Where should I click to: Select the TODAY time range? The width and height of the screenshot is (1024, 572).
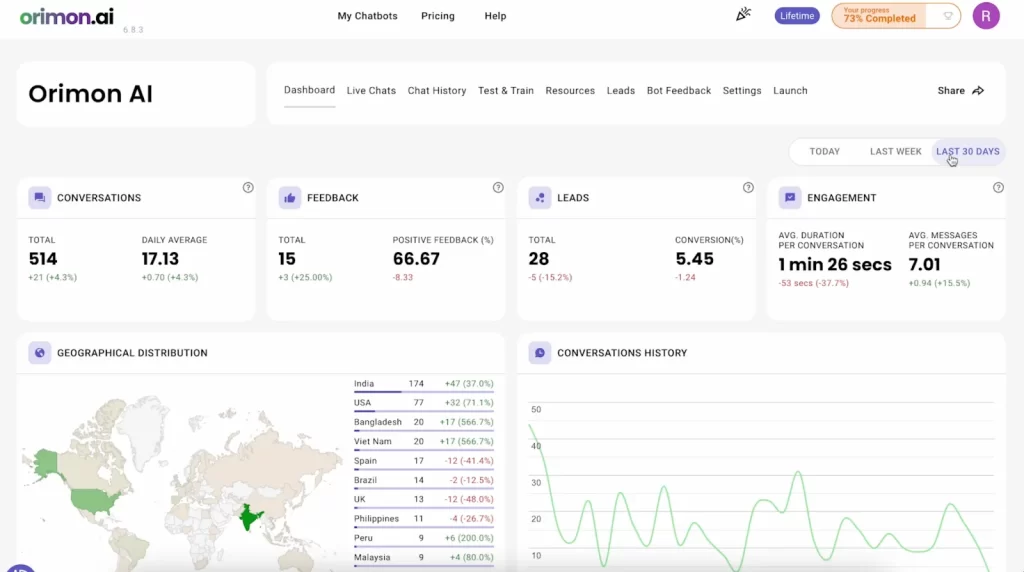coord(824,152)
